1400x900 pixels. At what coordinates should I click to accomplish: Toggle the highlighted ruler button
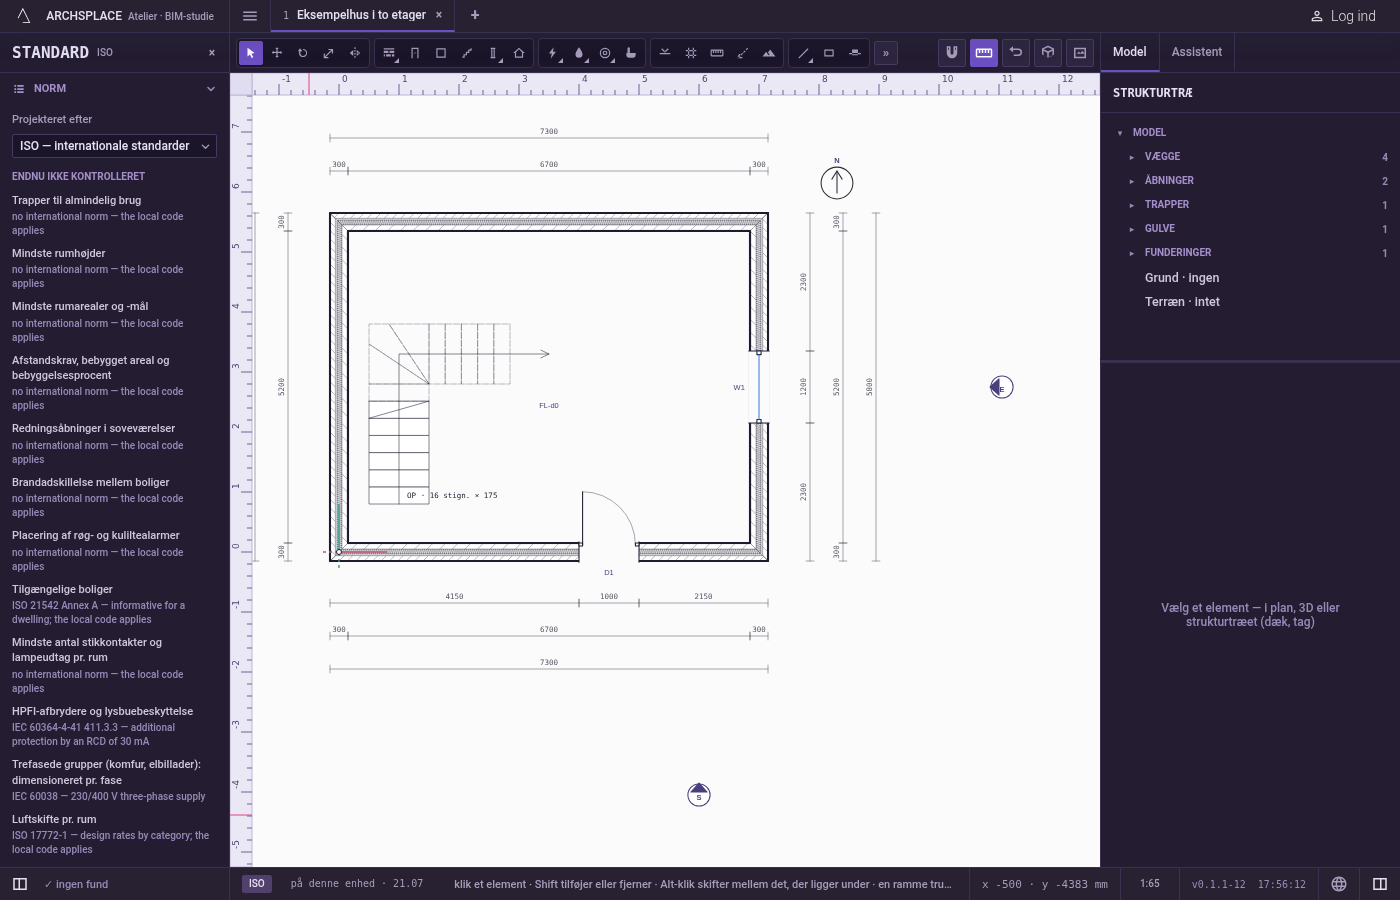coord(984,52)
